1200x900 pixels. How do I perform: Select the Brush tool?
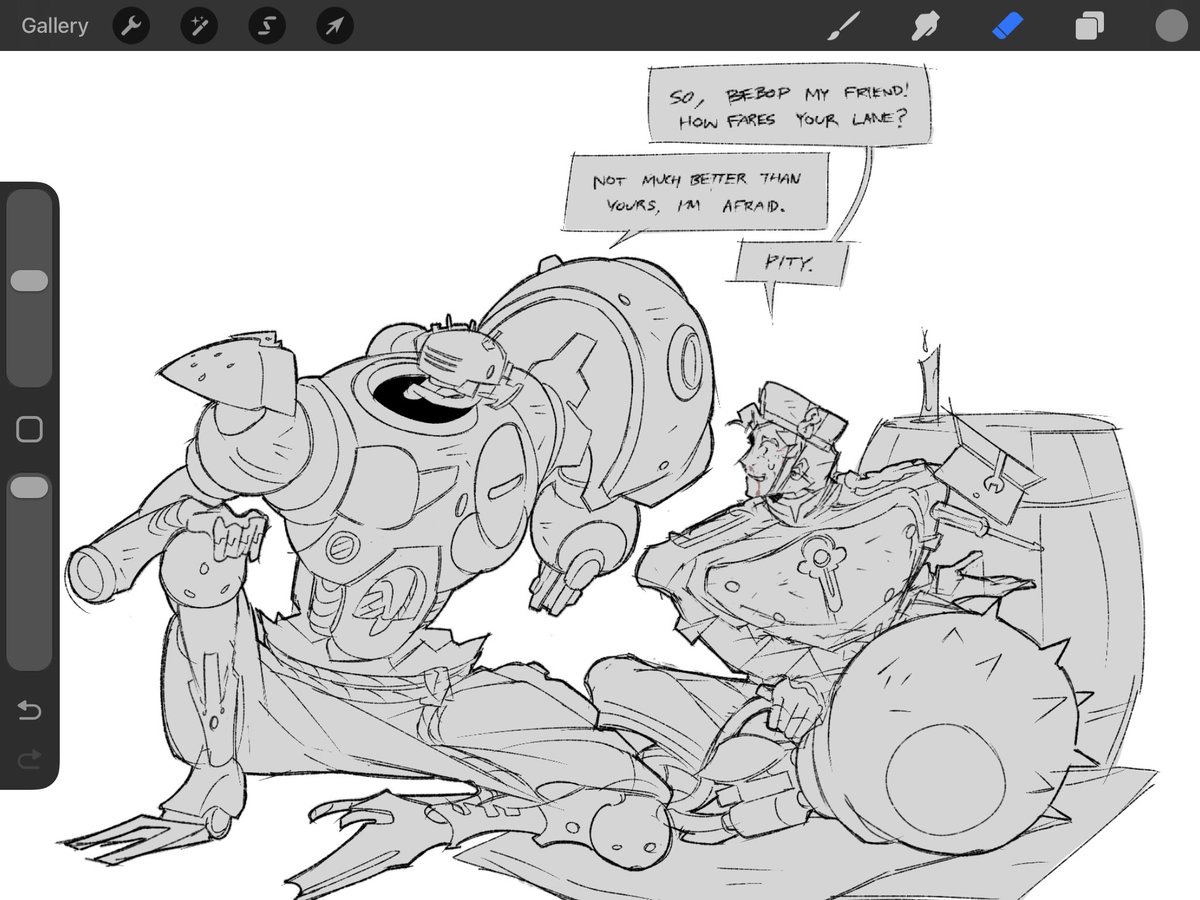click(x=844, y=26)
